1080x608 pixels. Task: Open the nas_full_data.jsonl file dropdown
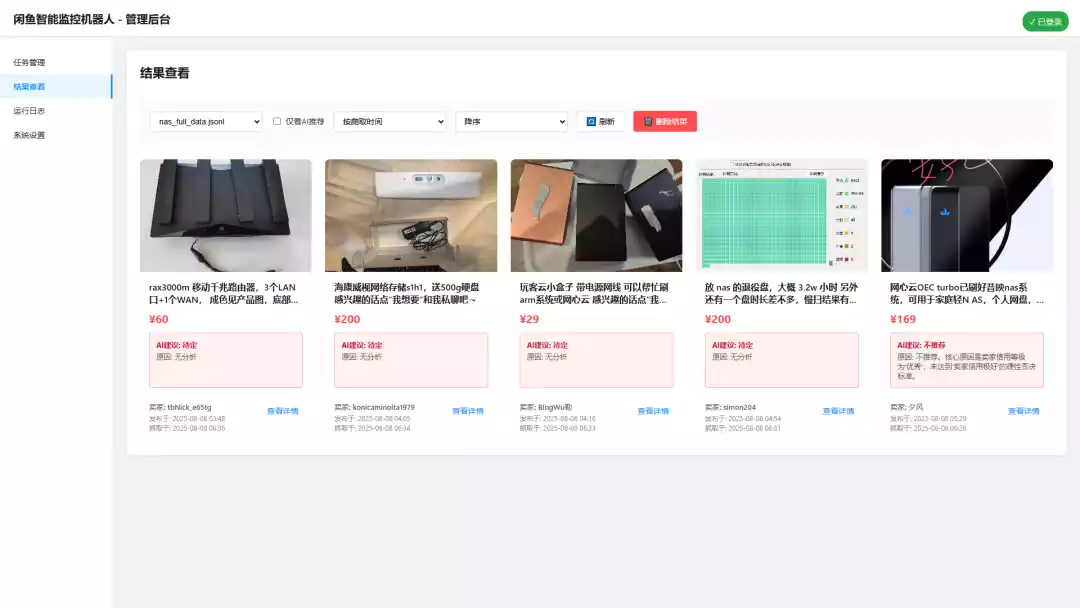click(206, 122)
